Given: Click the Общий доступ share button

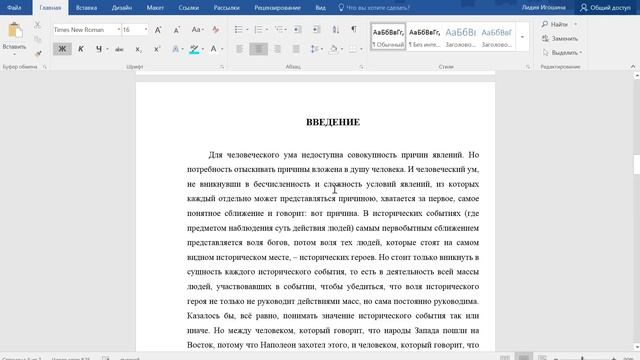Looking at the screenshot, I should pyautogui.click(x=606, y=7).
